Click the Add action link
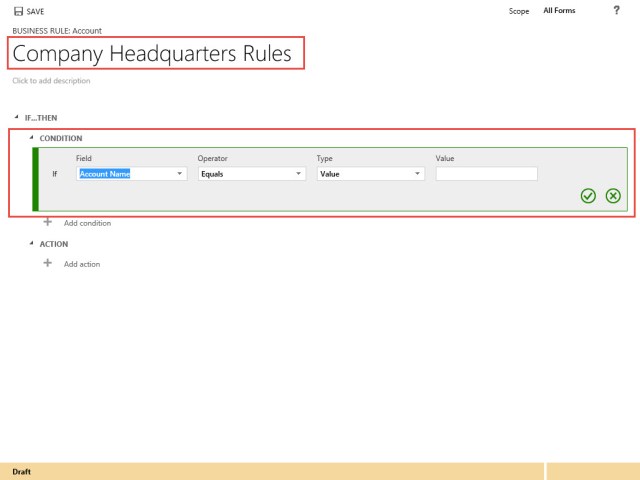Screen dimensions: 640x480 click(82, 264)
